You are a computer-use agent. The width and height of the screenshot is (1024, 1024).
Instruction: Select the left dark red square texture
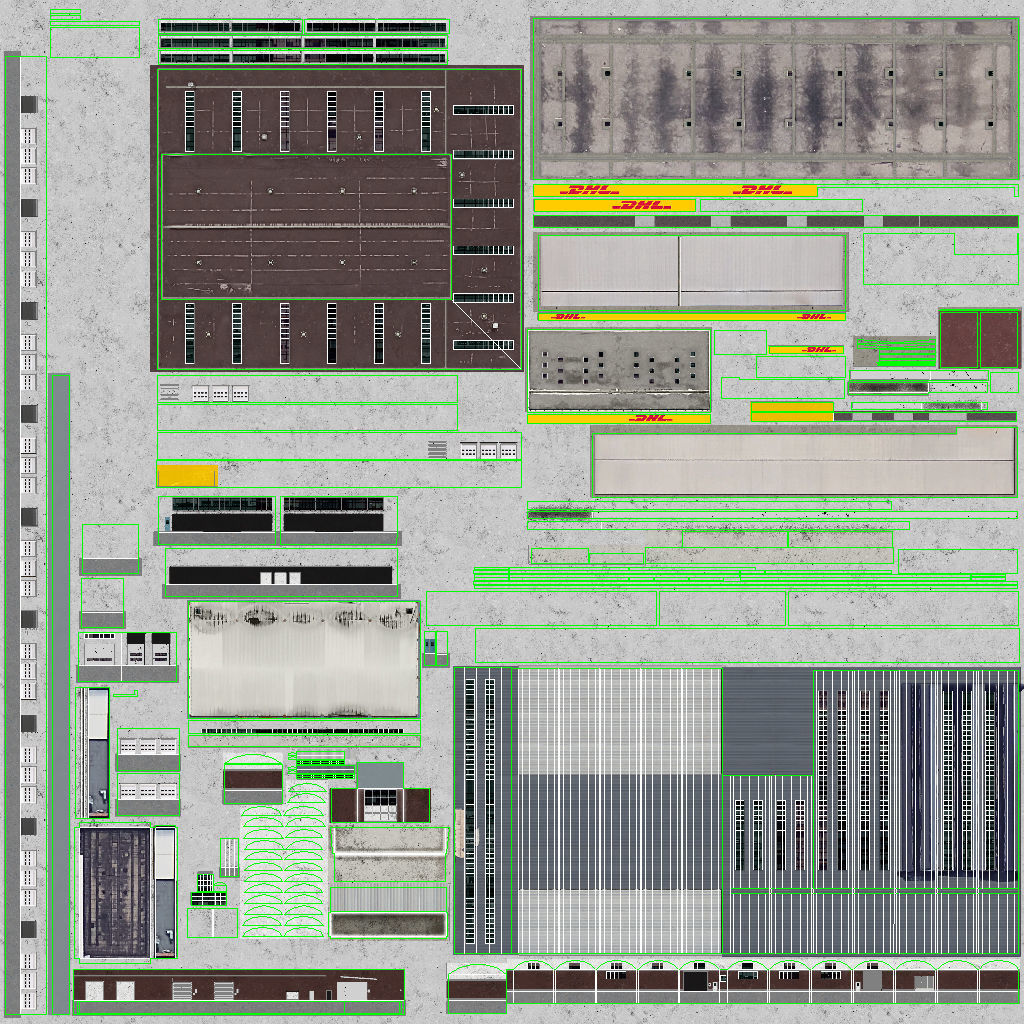tap(959, 340)
